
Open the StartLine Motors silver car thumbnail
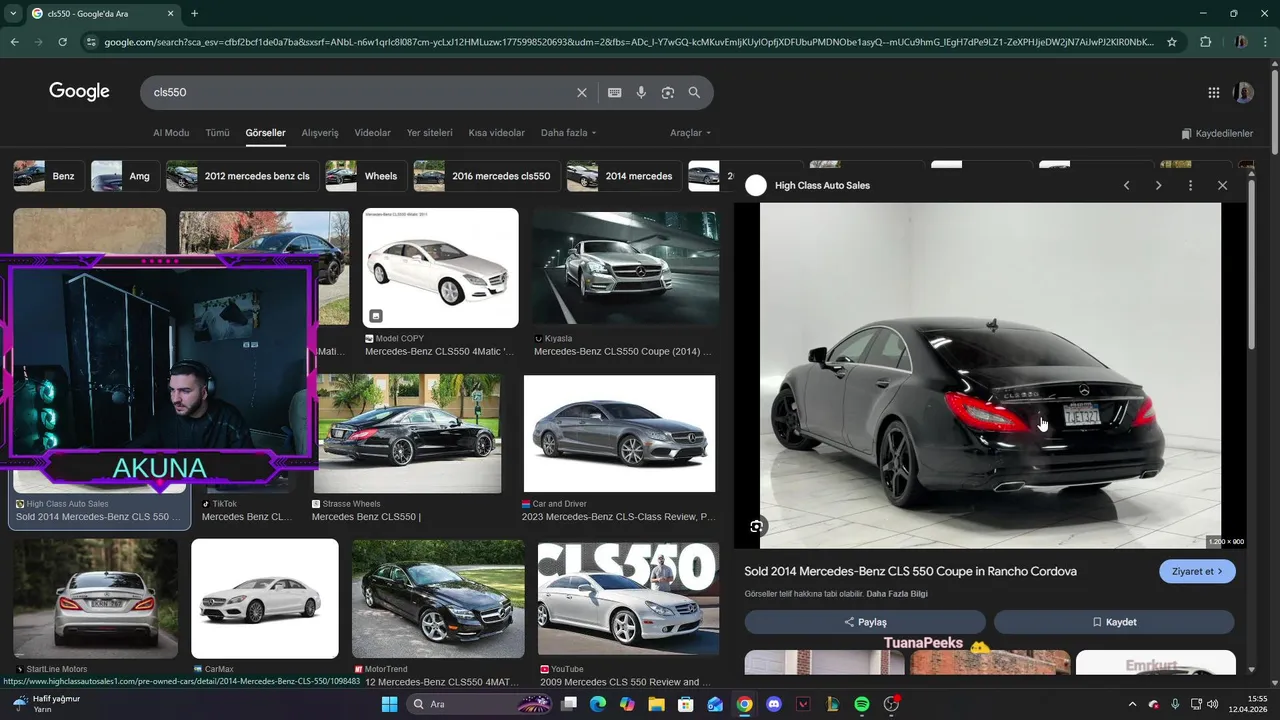95,598
